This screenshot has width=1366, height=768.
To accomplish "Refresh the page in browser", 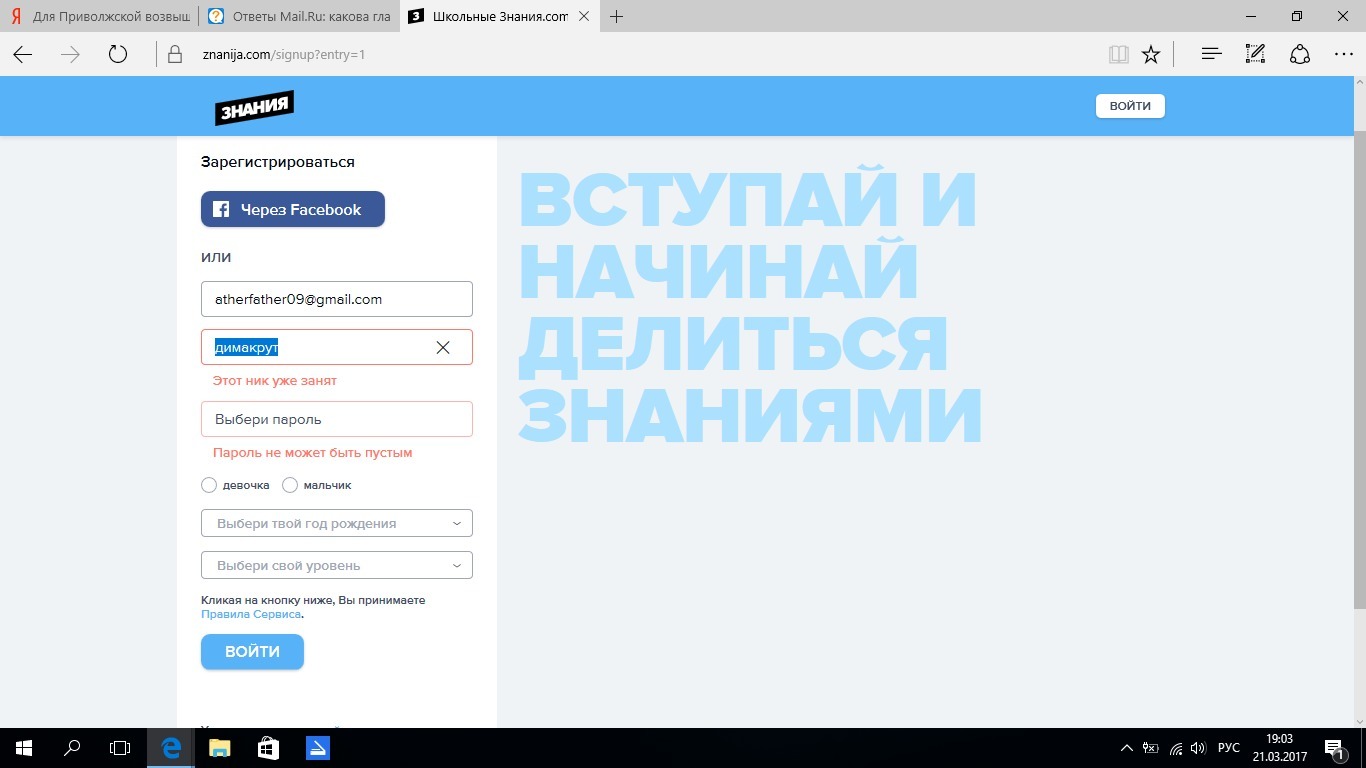I will pyautogui.click(x=118, y=55).
